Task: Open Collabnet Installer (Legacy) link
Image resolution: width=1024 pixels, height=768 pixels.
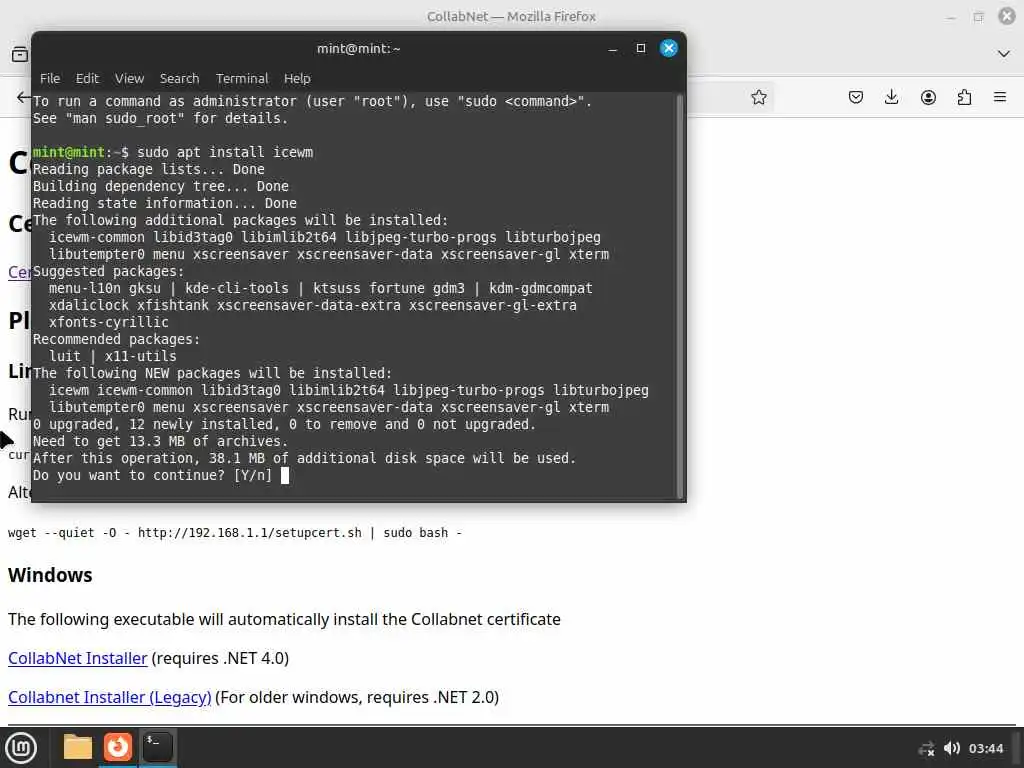Action: 110,697
